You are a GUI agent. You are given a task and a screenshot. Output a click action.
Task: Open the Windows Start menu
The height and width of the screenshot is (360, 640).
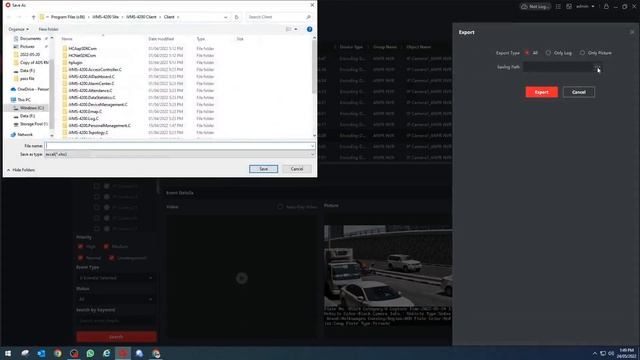click(x=8, y=353)
